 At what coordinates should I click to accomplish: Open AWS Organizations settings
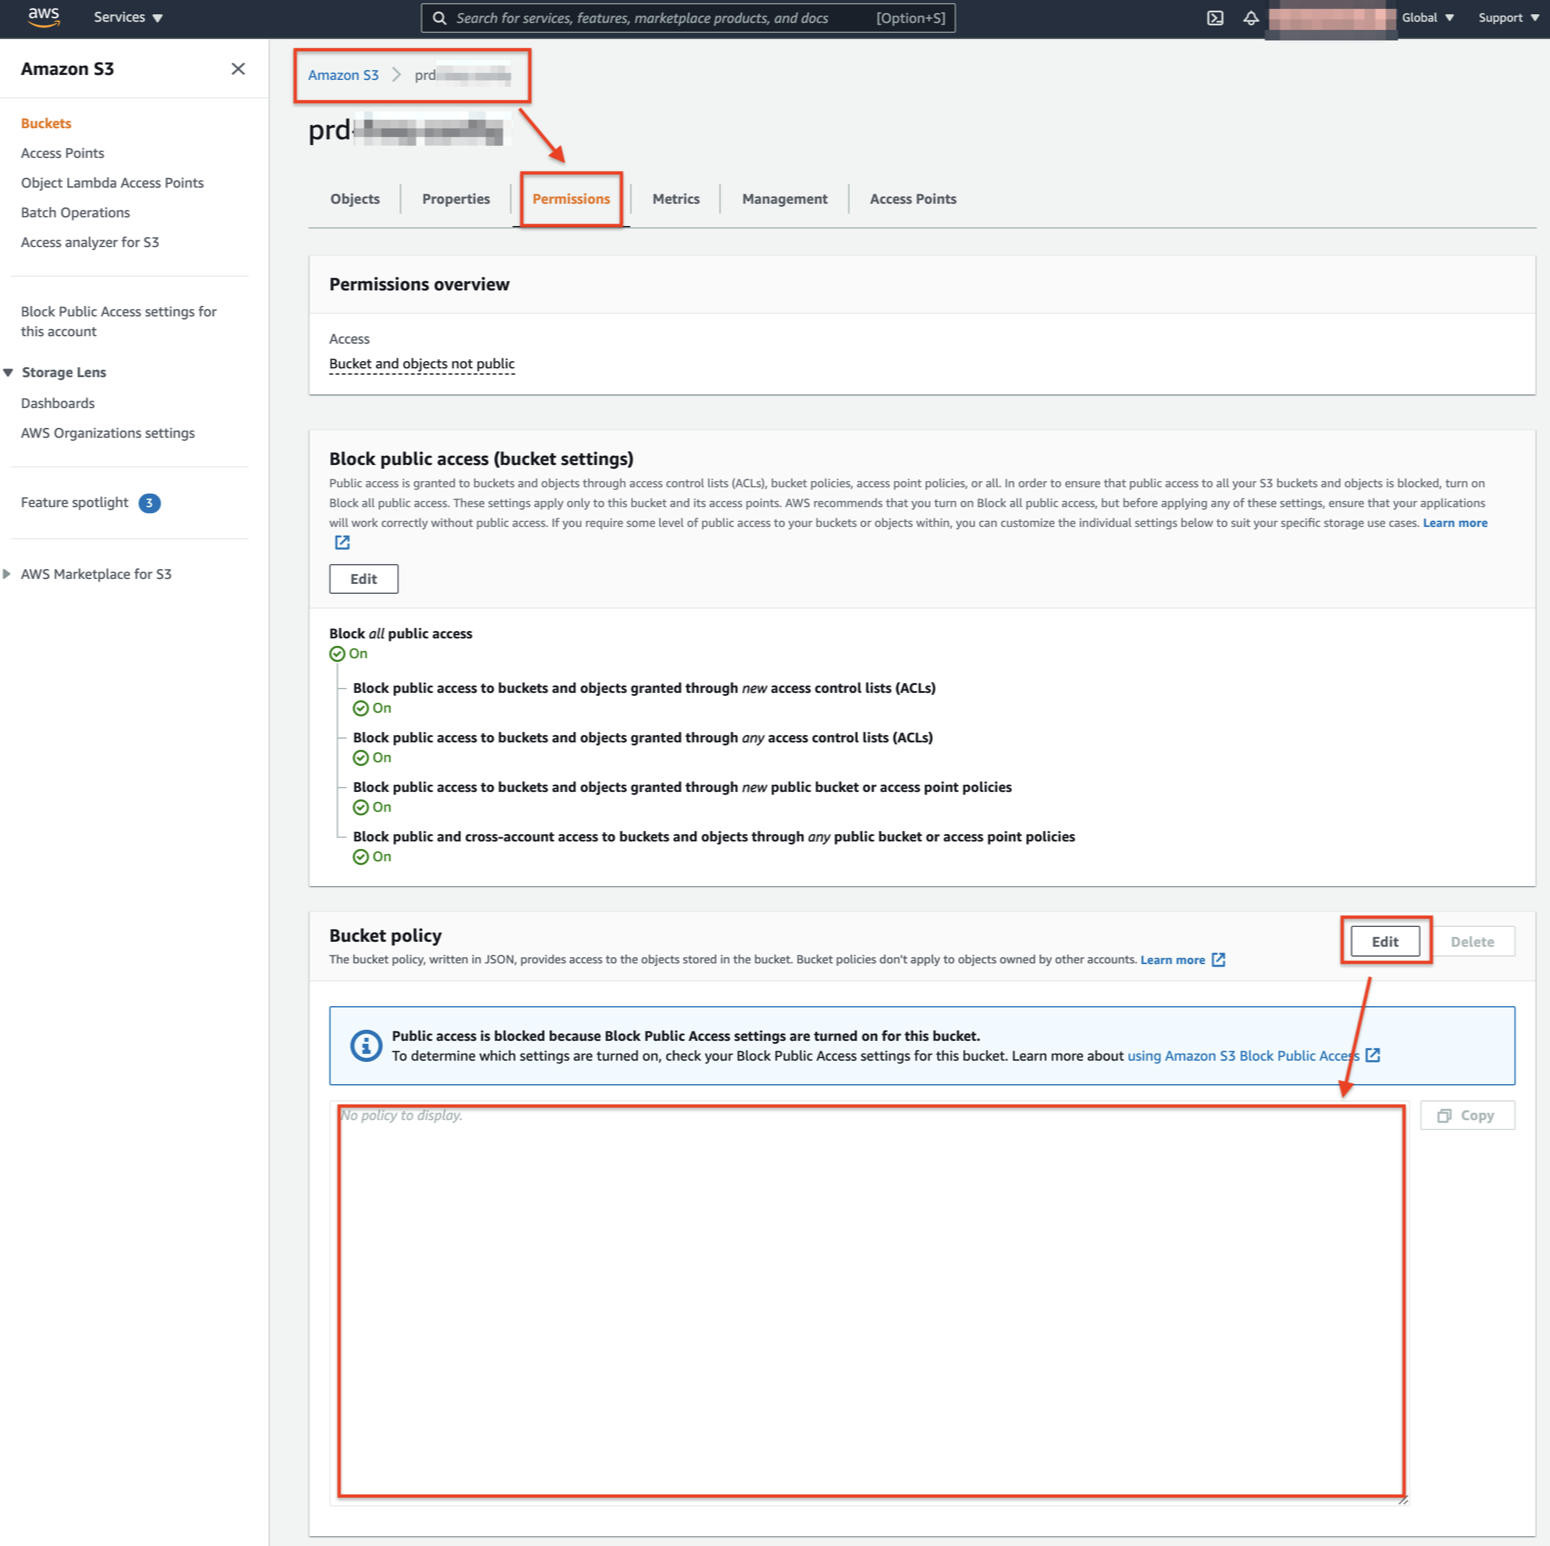(x=108, y=433)
